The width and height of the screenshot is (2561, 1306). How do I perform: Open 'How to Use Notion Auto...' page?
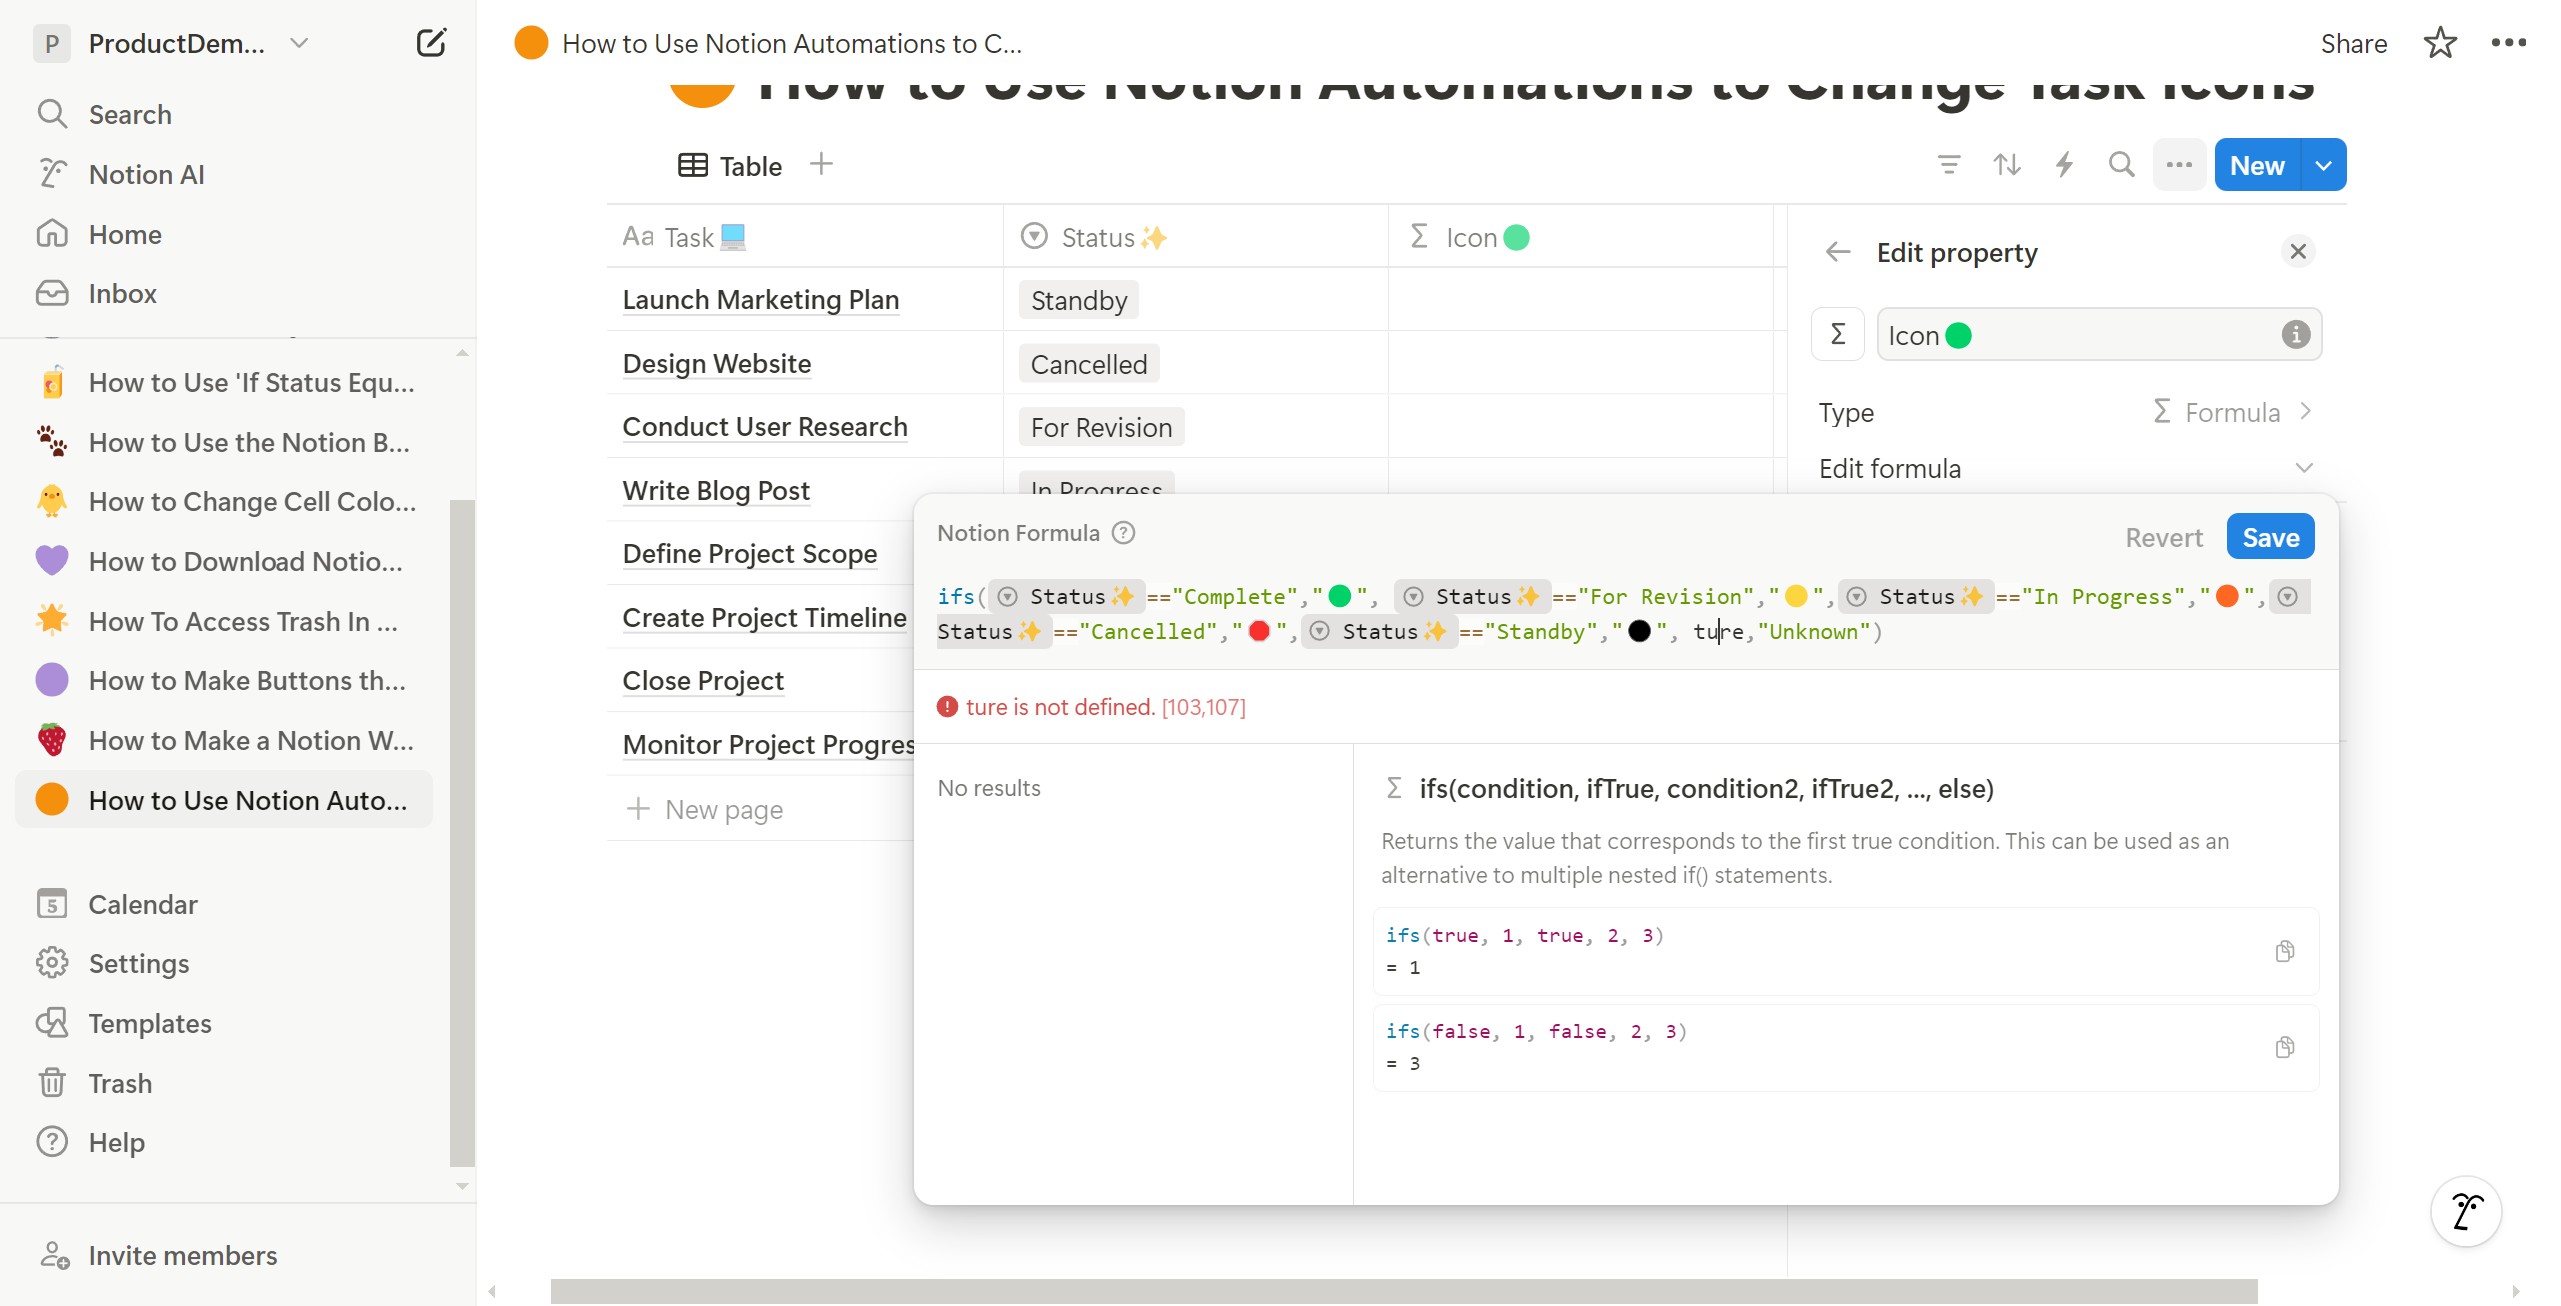pos(225,800)
